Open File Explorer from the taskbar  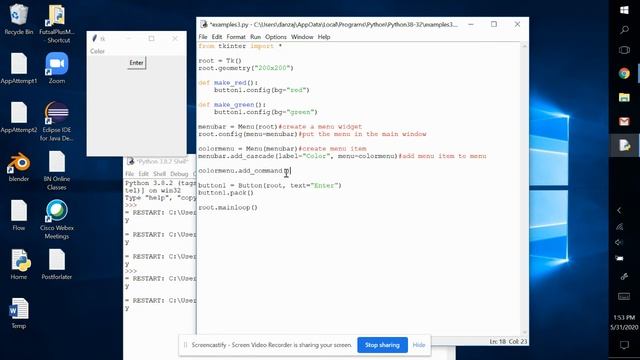(x=624, y=97)
